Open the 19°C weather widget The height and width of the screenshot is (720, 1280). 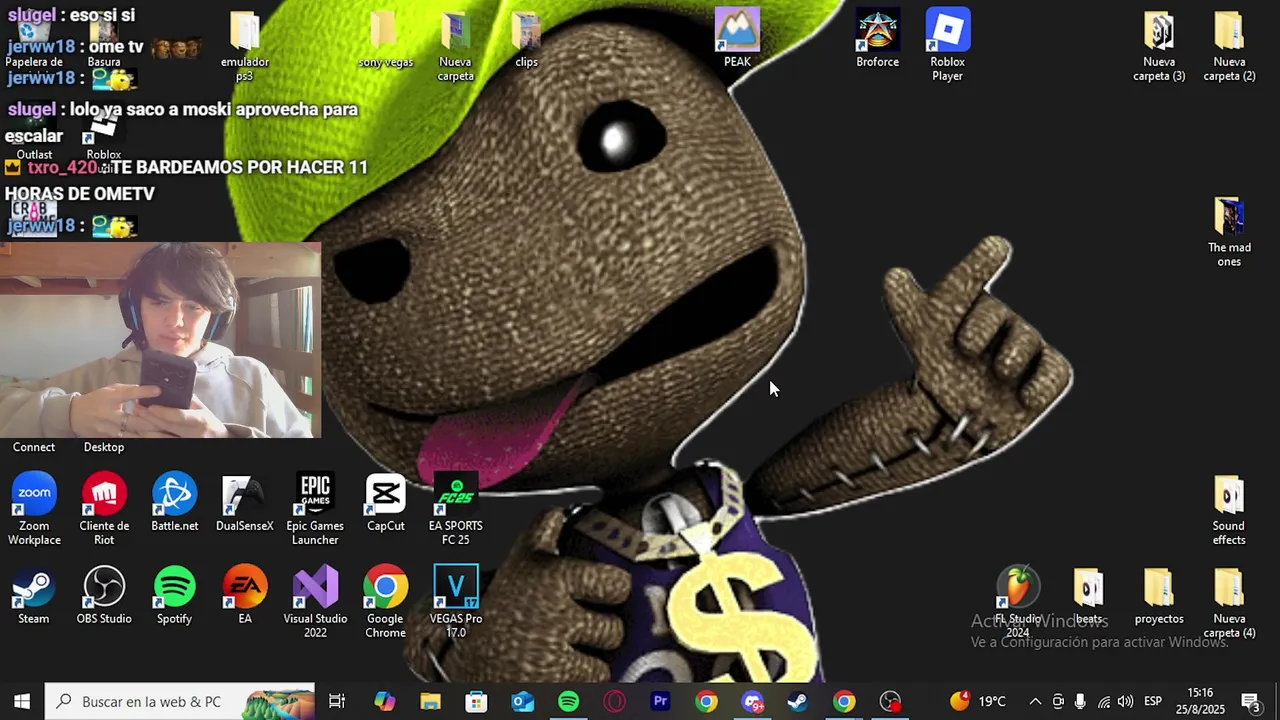point(978,701)
